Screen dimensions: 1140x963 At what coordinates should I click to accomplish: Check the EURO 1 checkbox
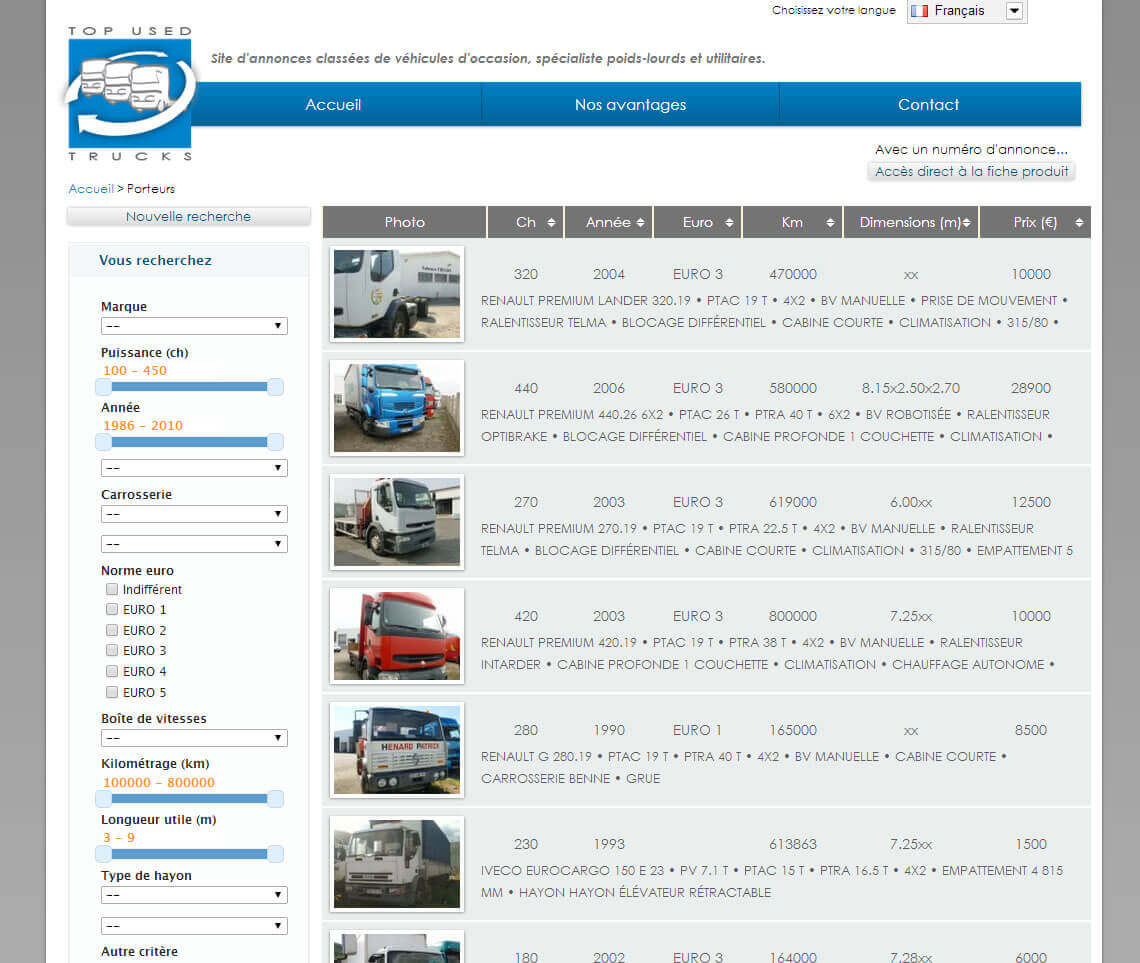[x=111, y=609]
